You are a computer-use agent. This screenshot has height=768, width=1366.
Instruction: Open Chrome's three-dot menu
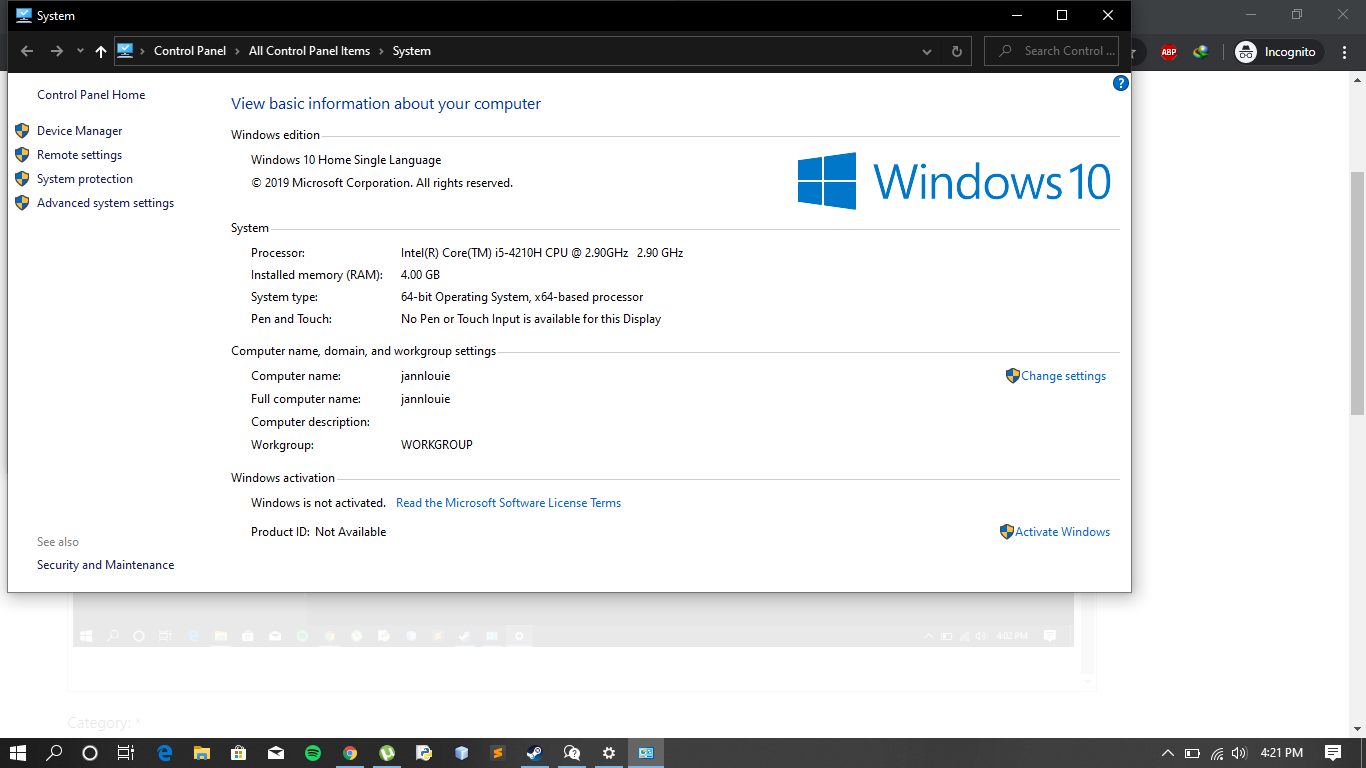[1346, 52]
